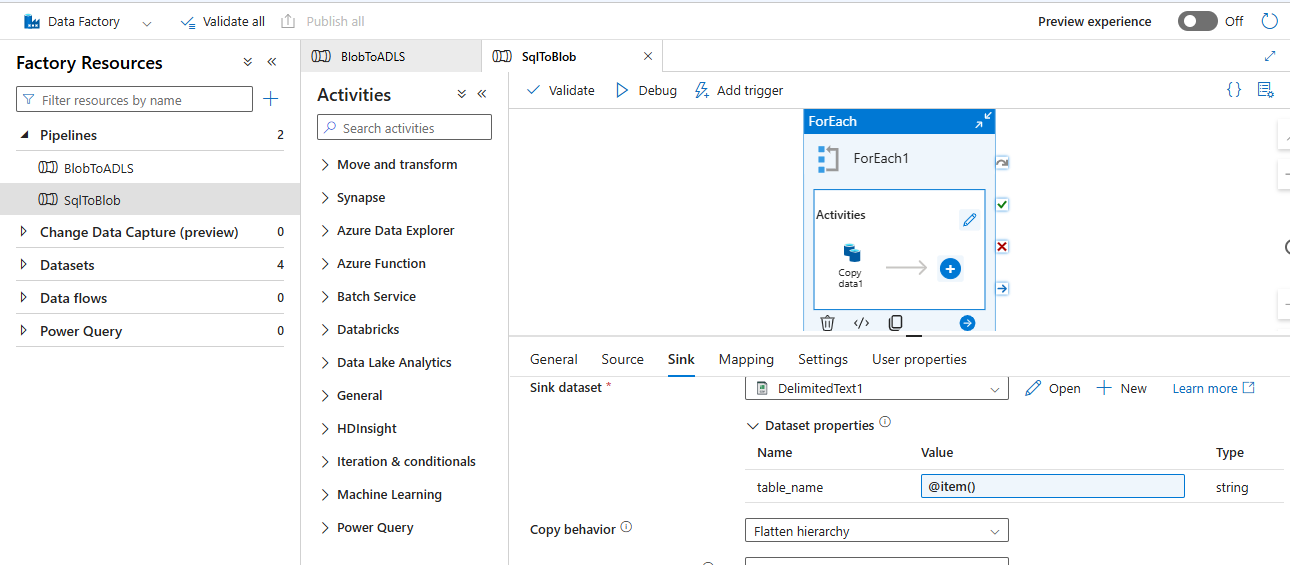Collapse Activities pane with double-chevron-left

482,94
